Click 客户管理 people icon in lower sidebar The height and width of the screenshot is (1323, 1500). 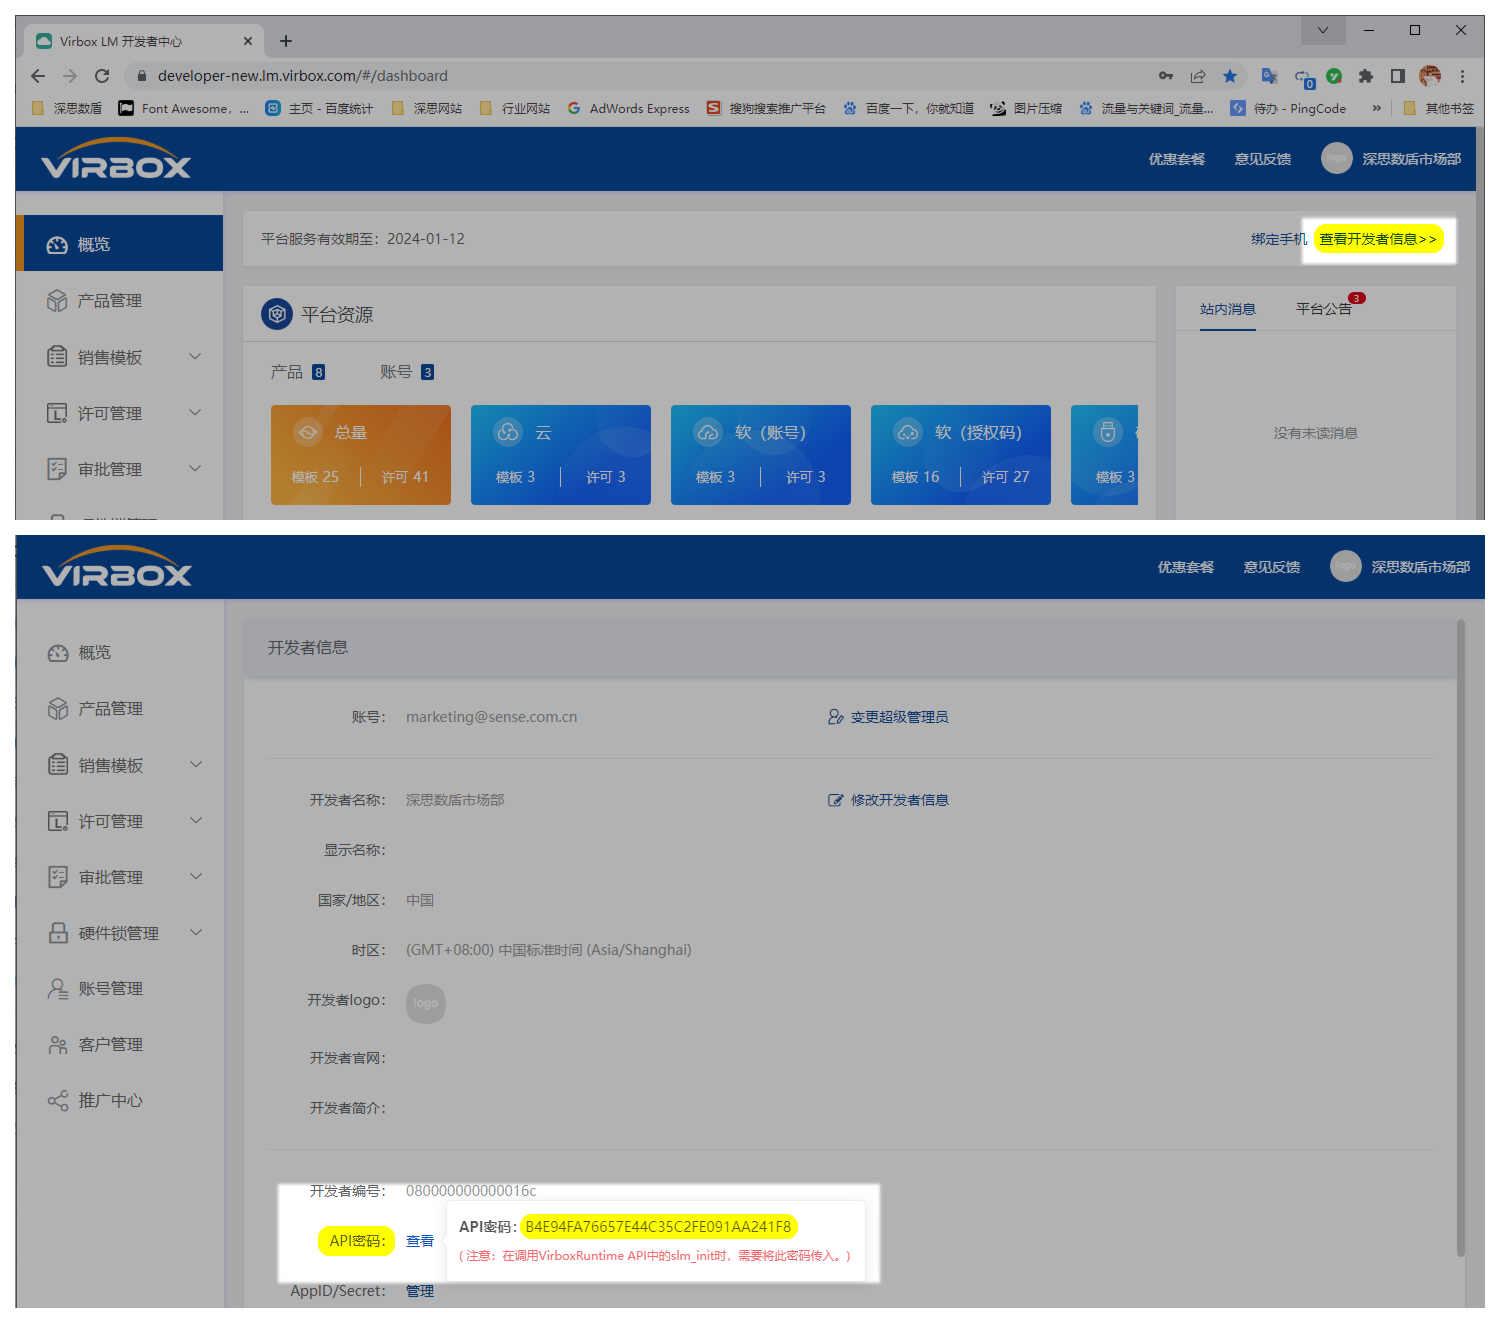(58, 1045)
